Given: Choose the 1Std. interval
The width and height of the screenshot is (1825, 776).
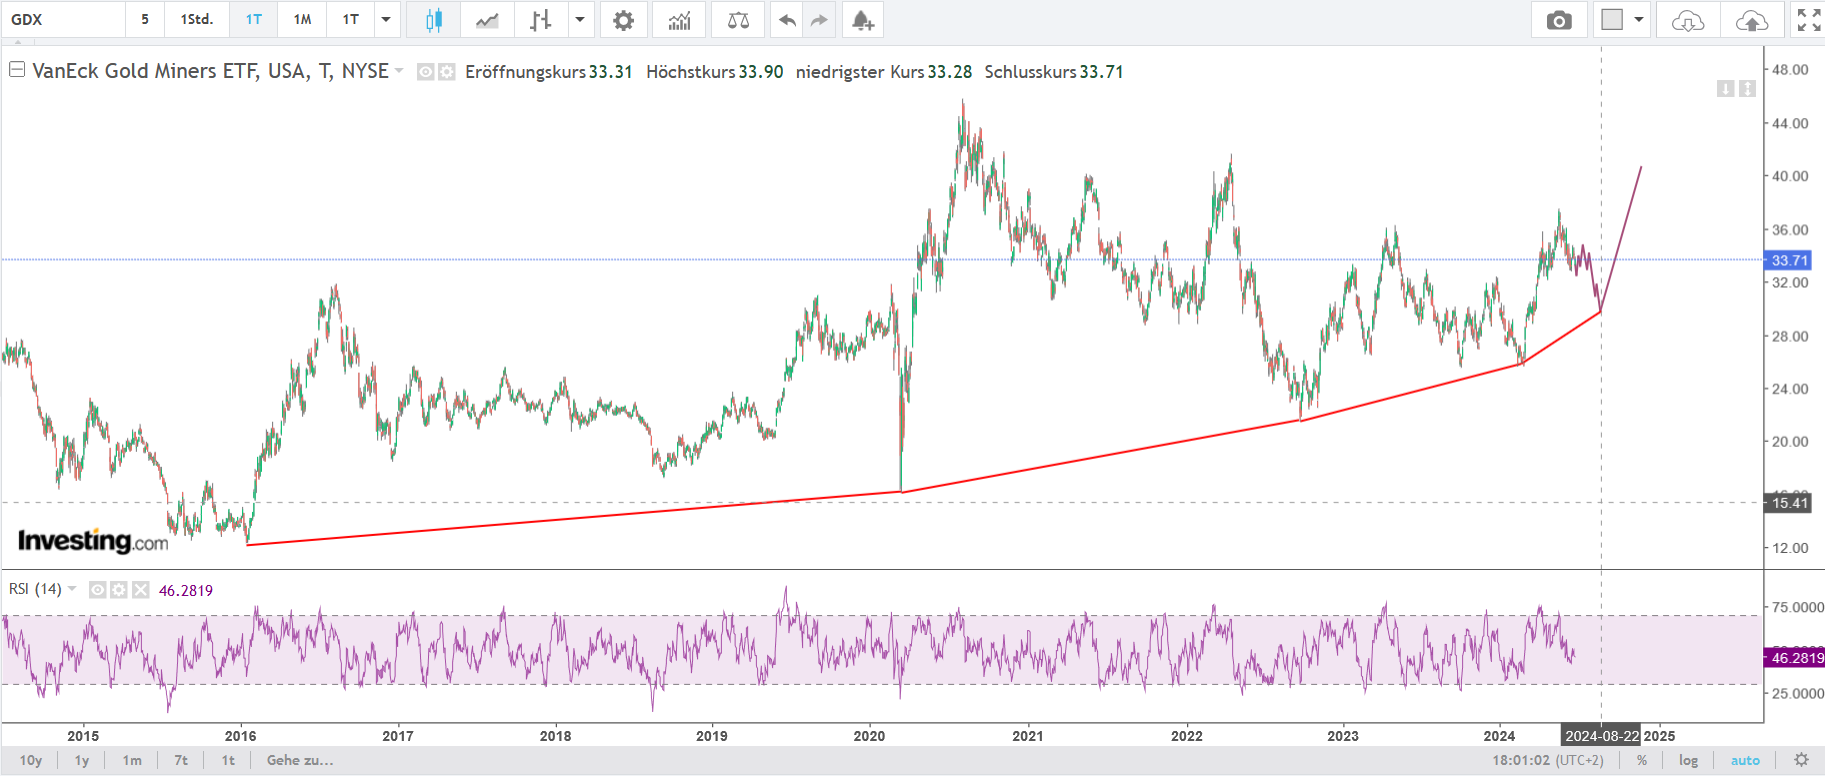Looking at the screenshot, I should click(196, 20).
